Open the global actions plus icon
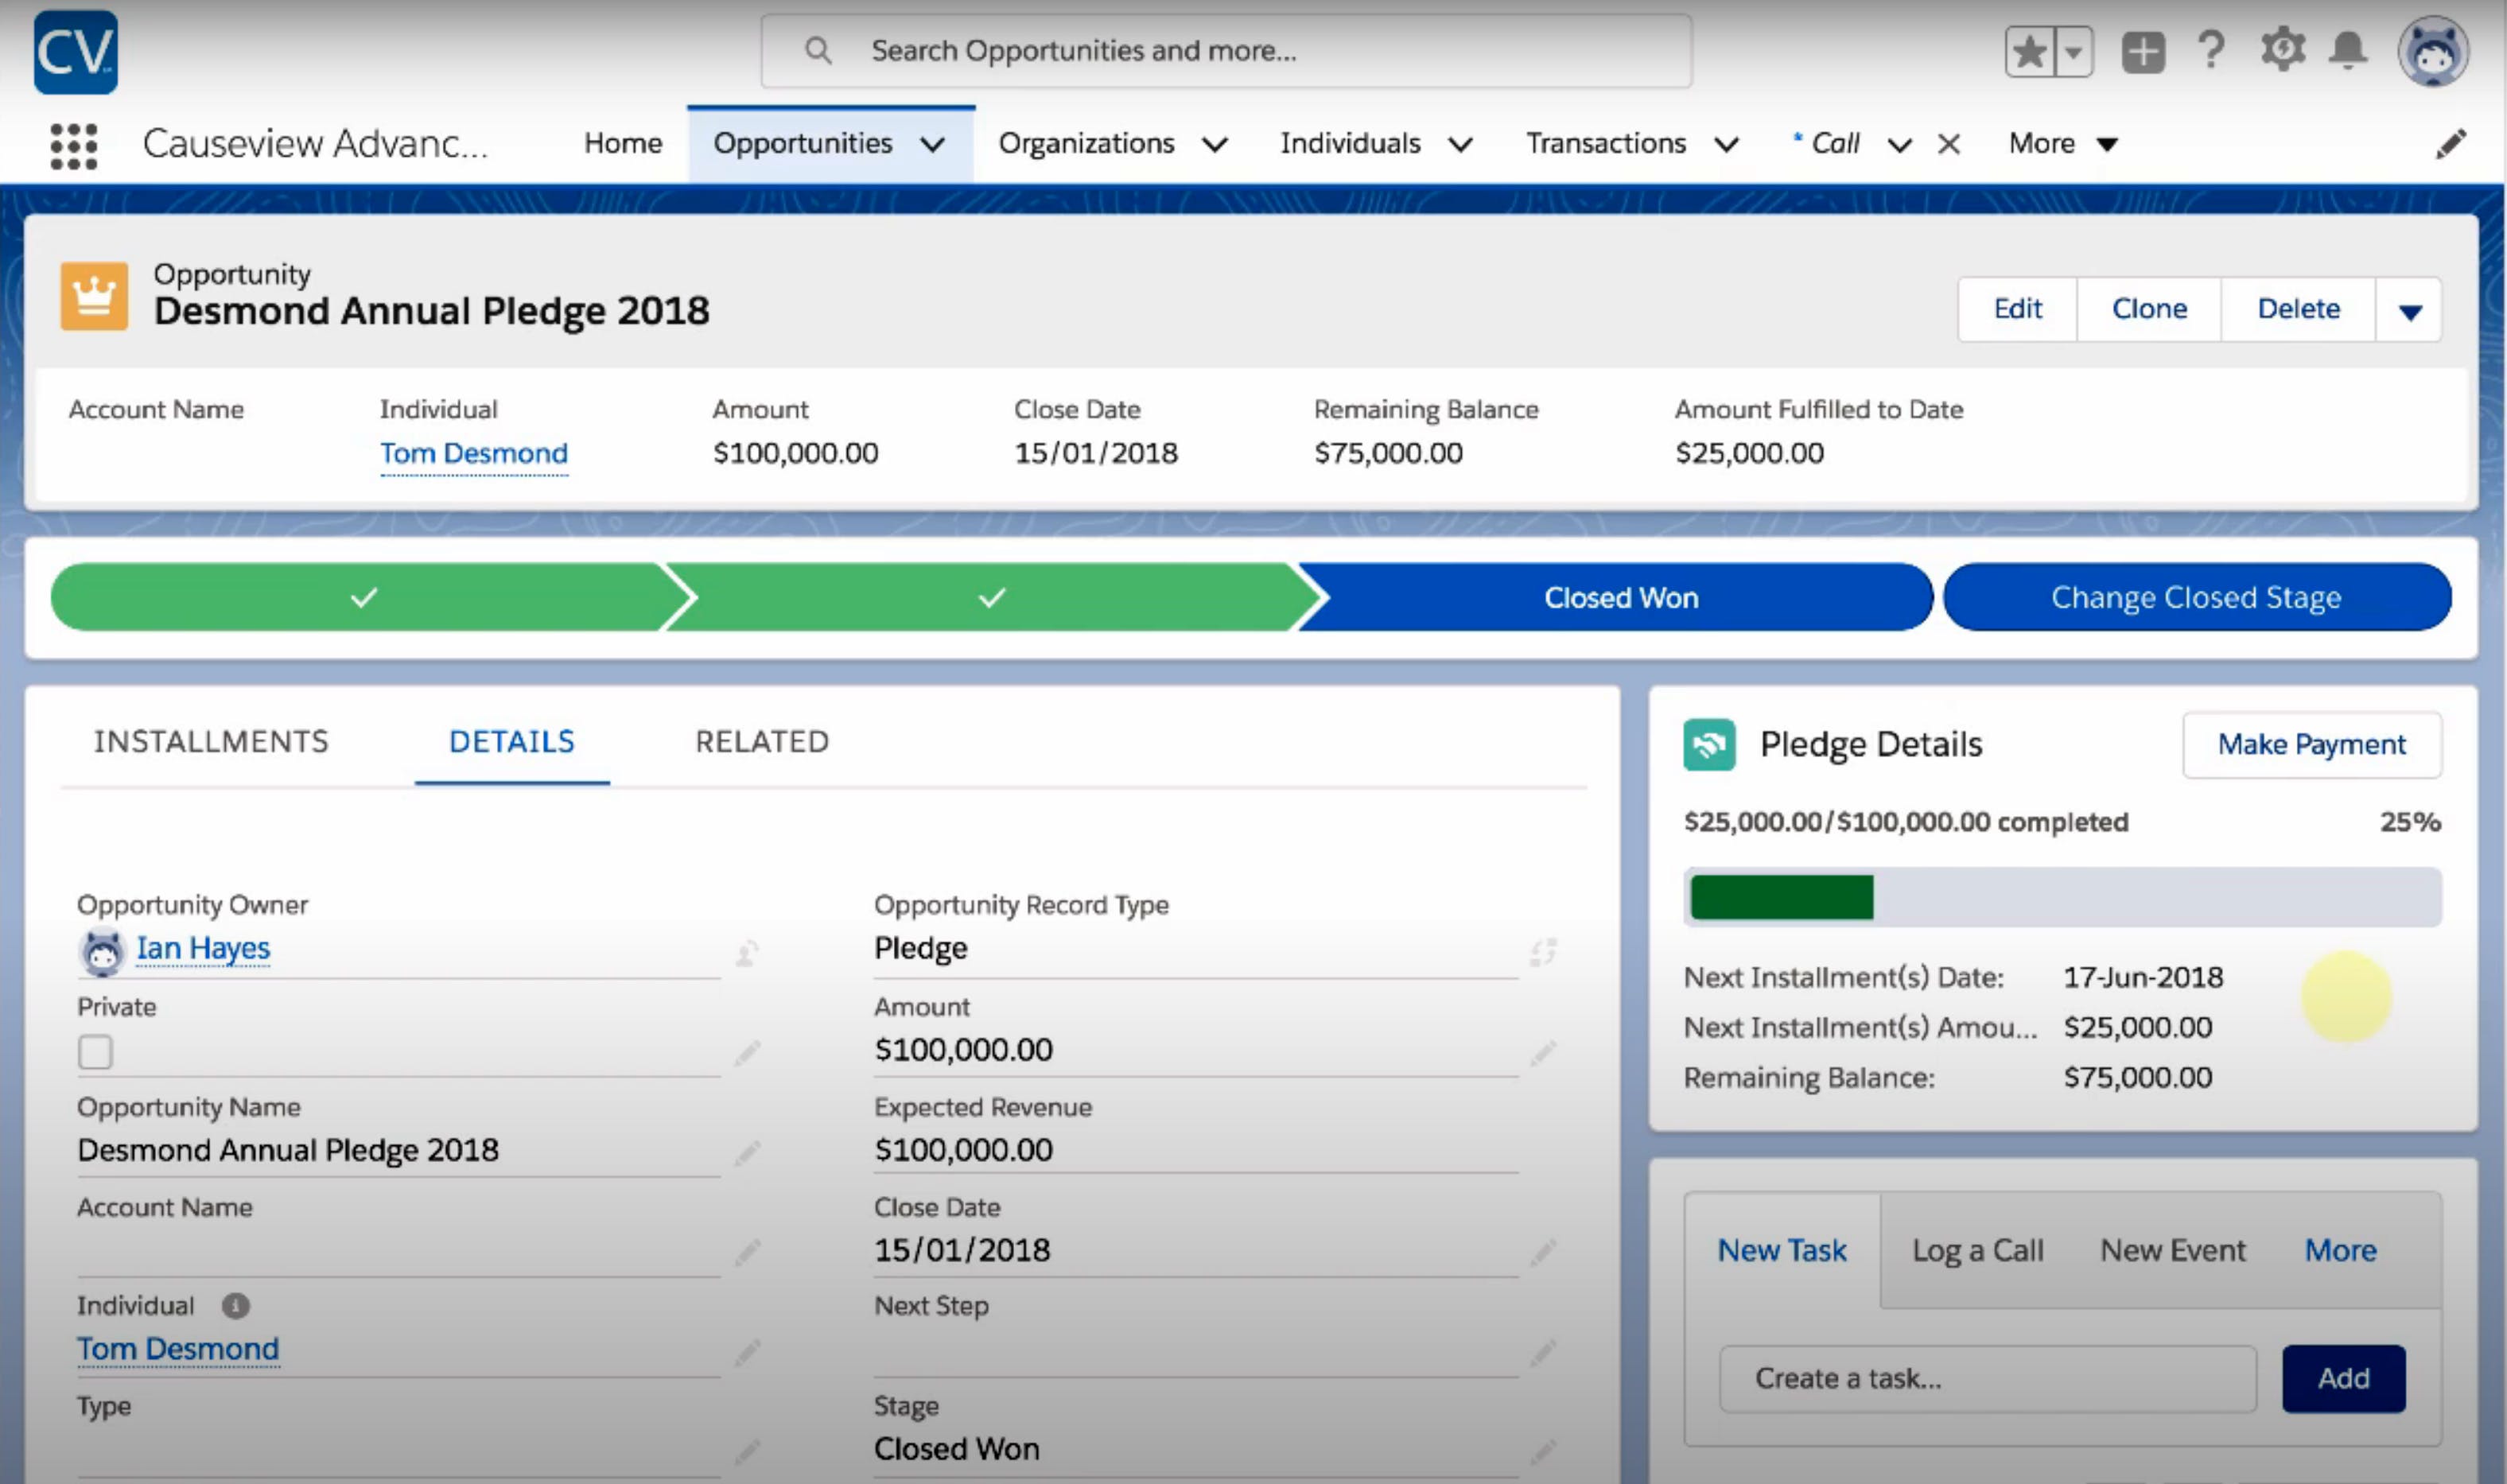The width and height of the screenshot is (2507, 1484). (x=2143, y=52)
